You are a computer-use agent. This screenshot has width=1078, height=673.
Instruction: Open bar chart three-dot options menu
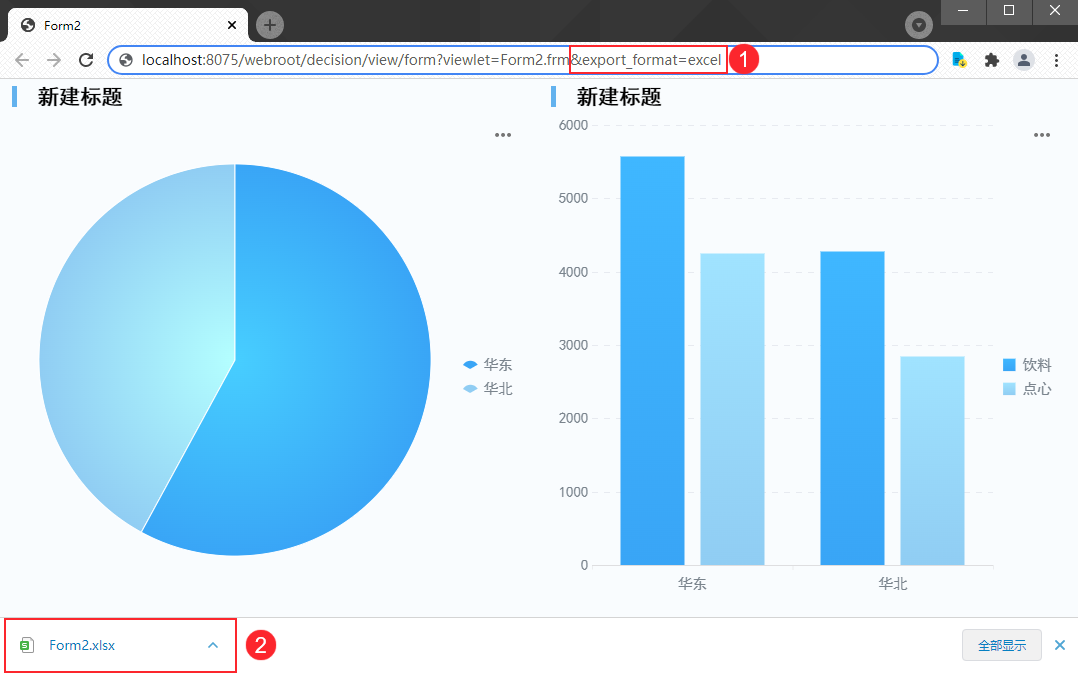[1042, 135]
